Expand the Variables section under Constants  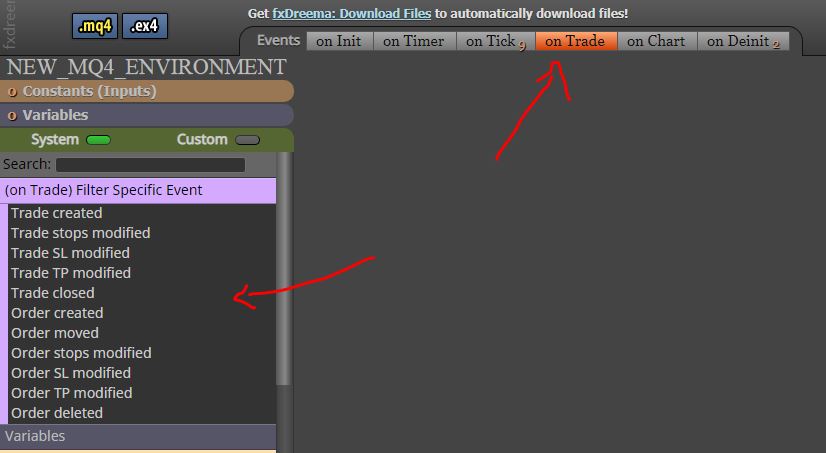point(146,115)
